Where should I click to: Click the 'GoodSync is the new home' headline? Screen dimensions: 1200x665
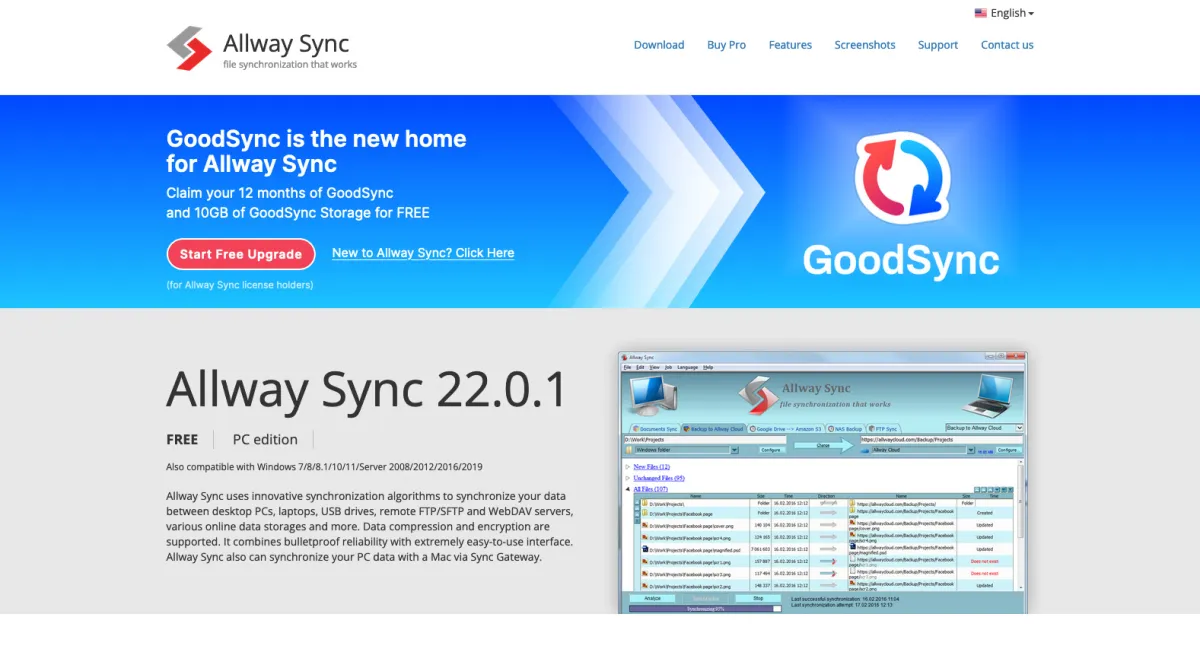point(316,151)
